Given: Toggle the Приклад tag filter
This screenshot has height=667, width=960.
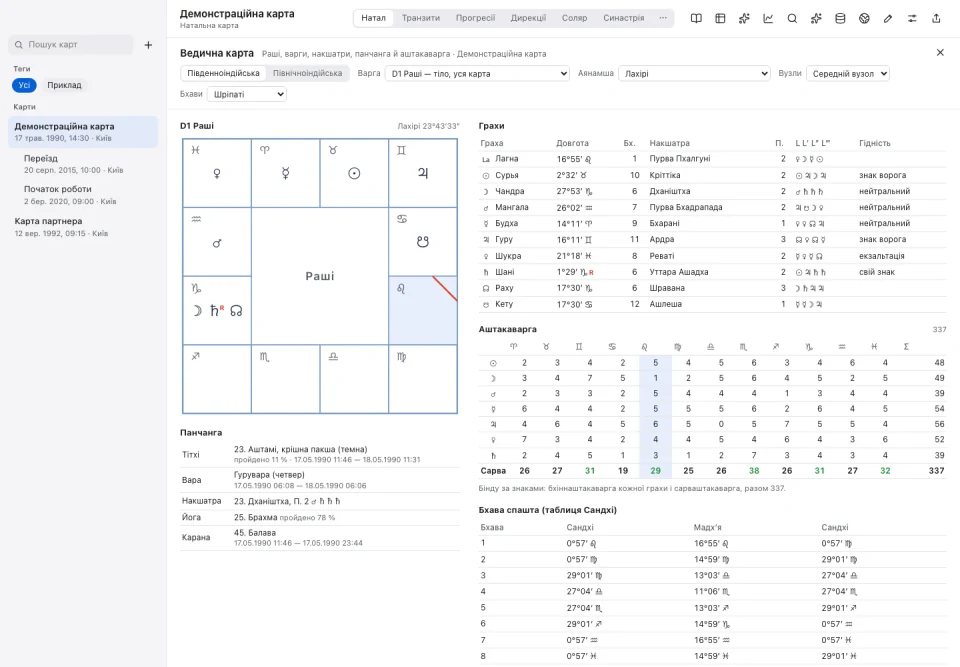Looking at the screenshot, I should [64, 85].
